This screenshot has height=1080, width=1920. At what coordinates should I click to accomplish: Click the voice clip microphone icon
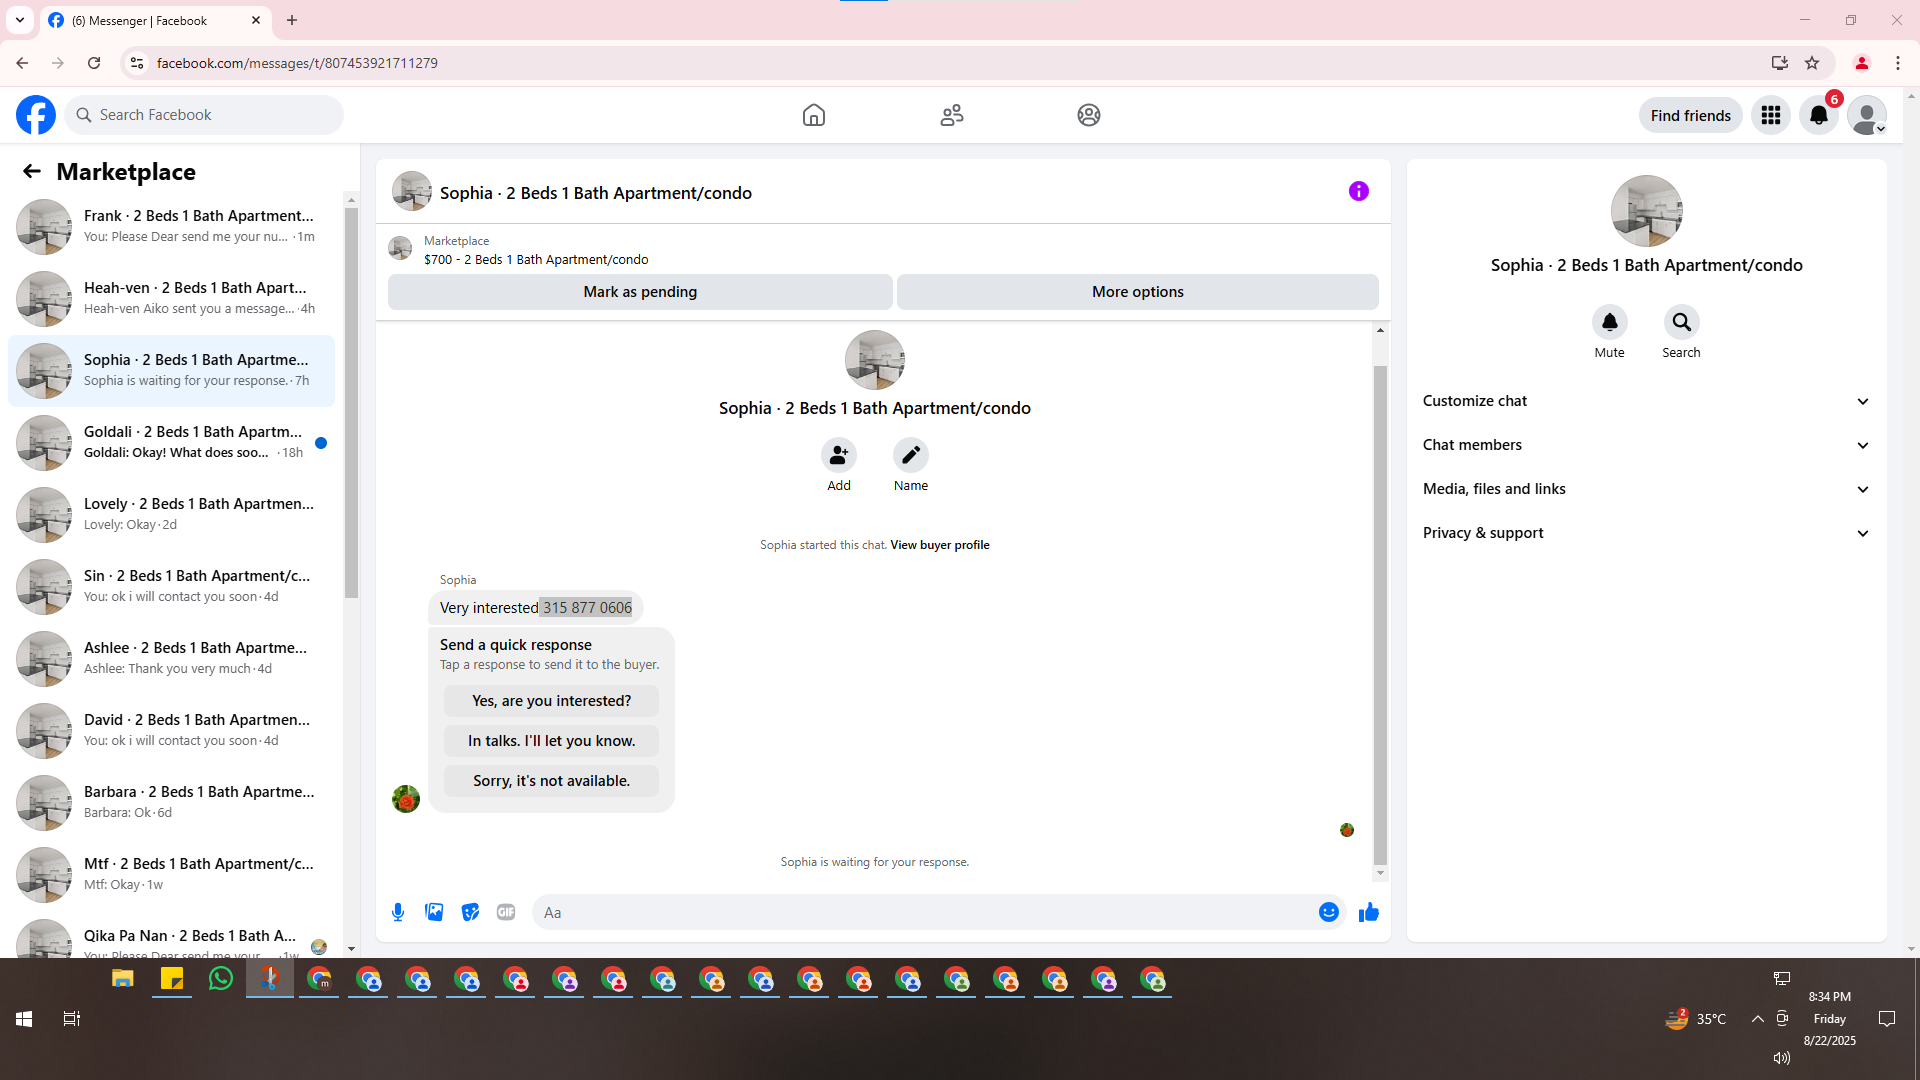(x=398, y=912)
